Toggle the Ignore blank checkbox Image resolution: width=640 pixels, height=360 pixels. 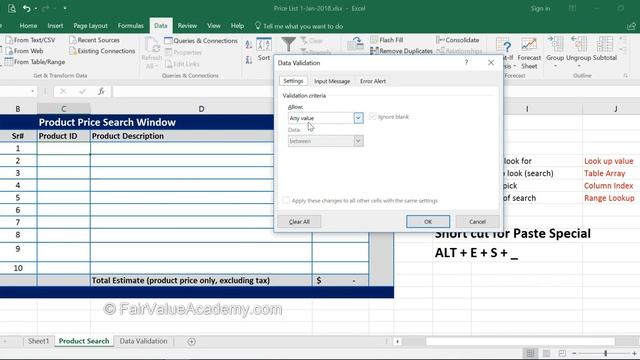tap(372, 117)
